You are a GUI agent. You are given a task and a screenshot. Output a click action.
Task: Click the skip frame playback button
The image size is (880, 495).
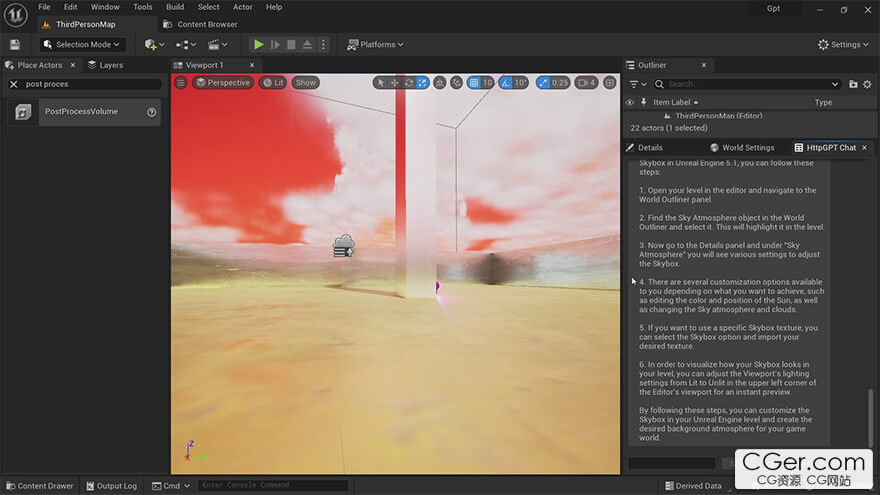[x=275, y=44]
